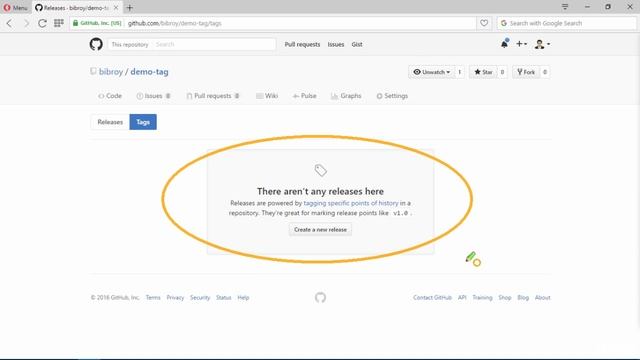
Task: Open the Pulse tab
Action: 304,96
